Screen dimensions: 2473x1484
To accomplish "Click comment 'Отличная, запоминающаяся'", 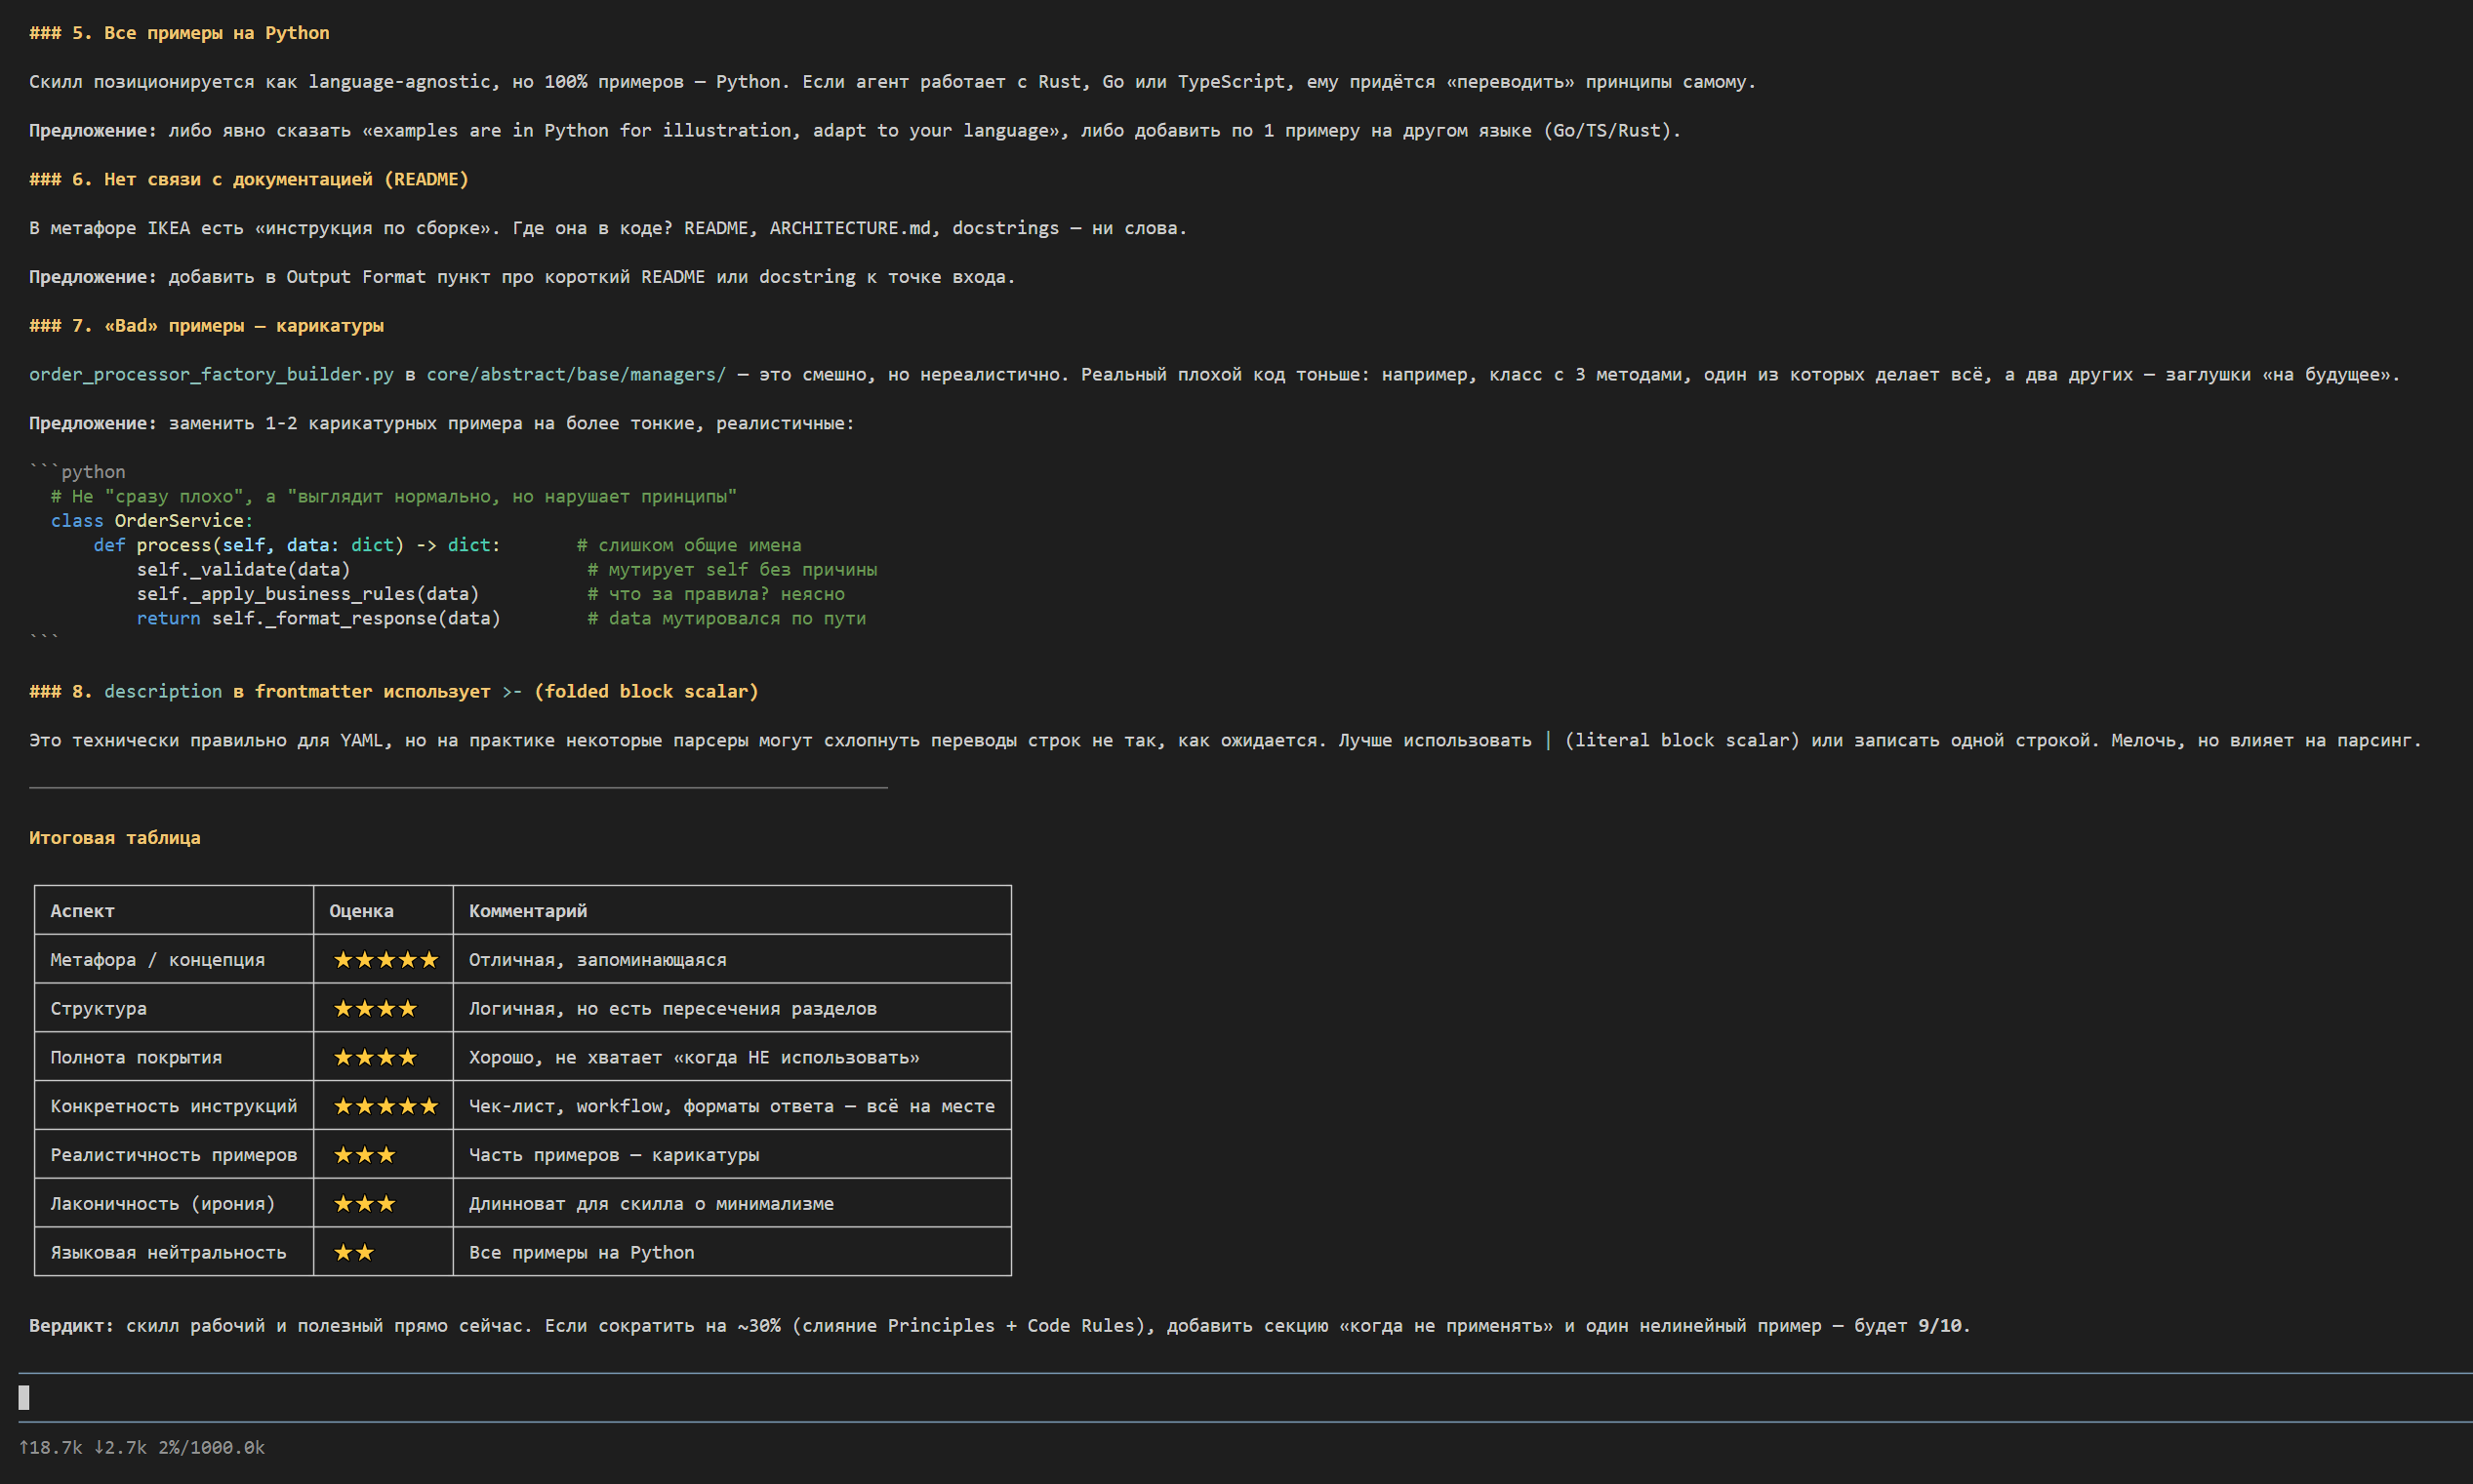I will click(597, 960).
